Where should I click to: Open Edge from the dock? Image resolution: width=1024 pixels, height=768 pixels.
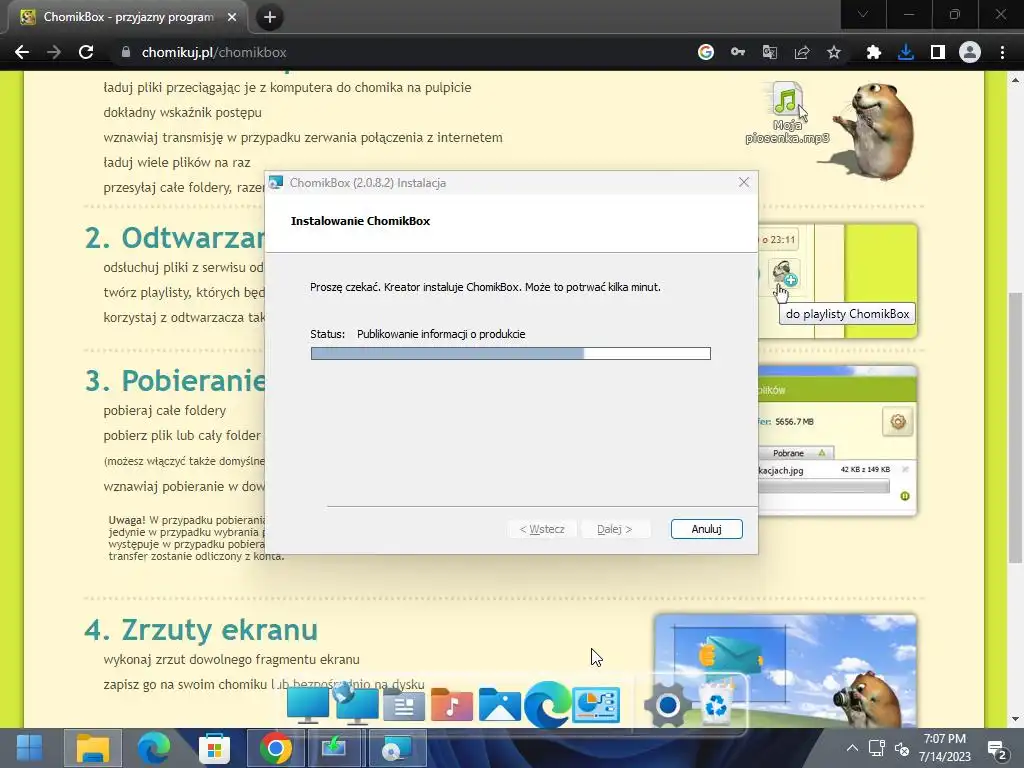point(547,705)
